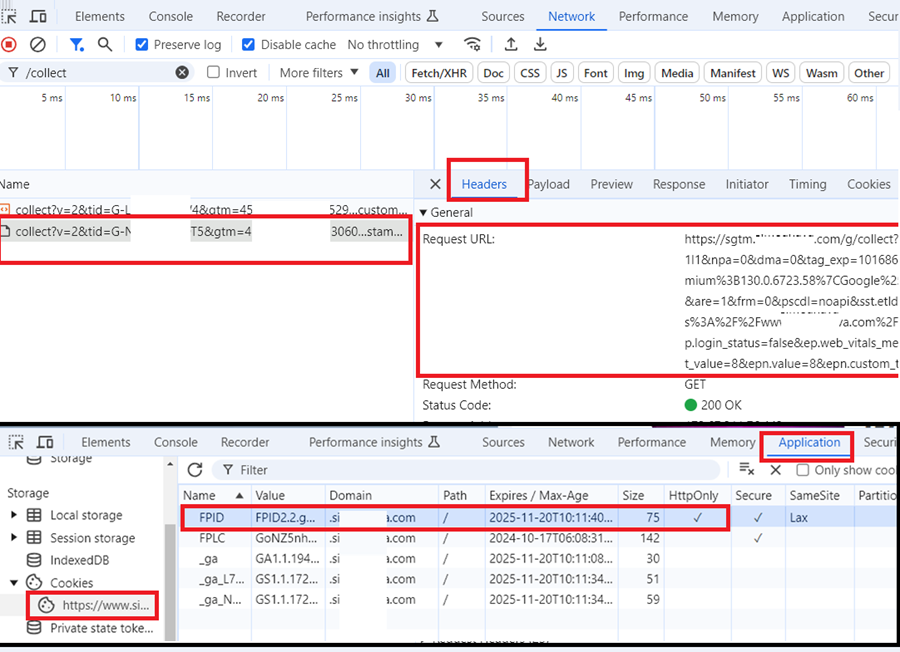The image size is (900, 652).
Task: Disable the Preserve log option
Action: (x=140, y=44)
